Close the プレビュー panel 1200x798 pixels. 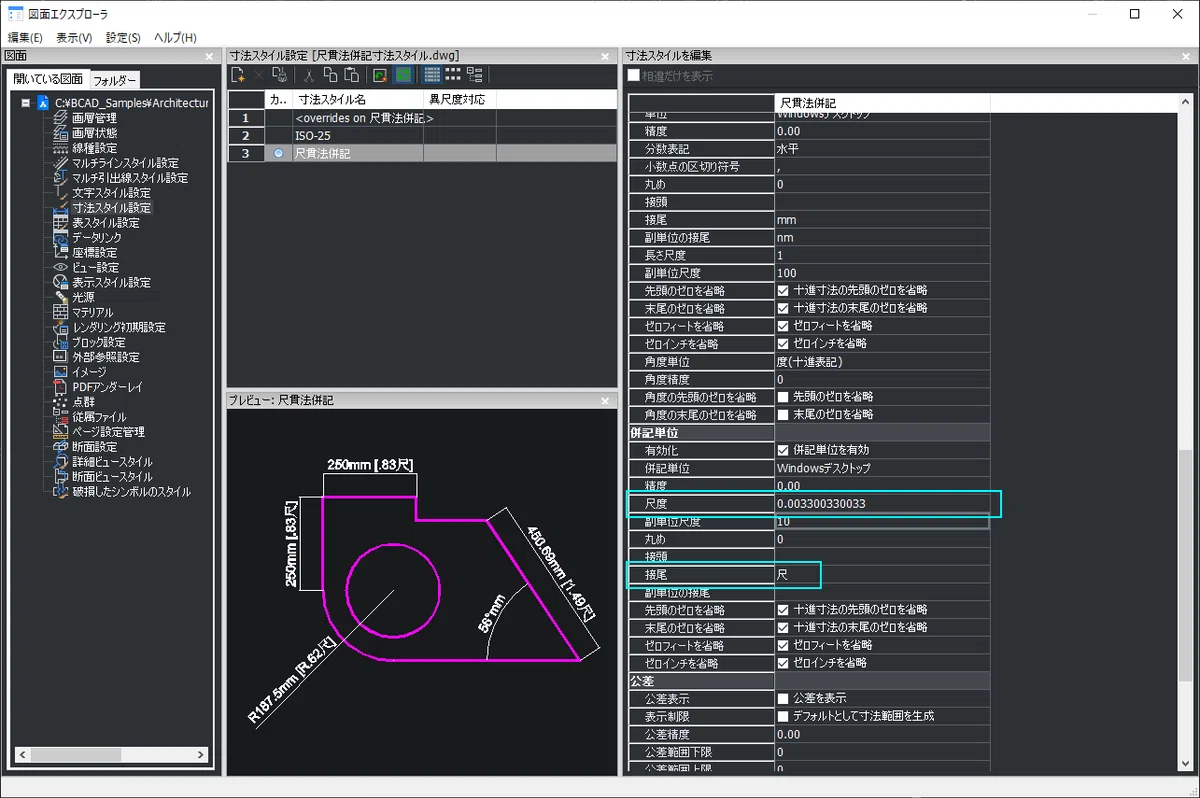point(605,400)
